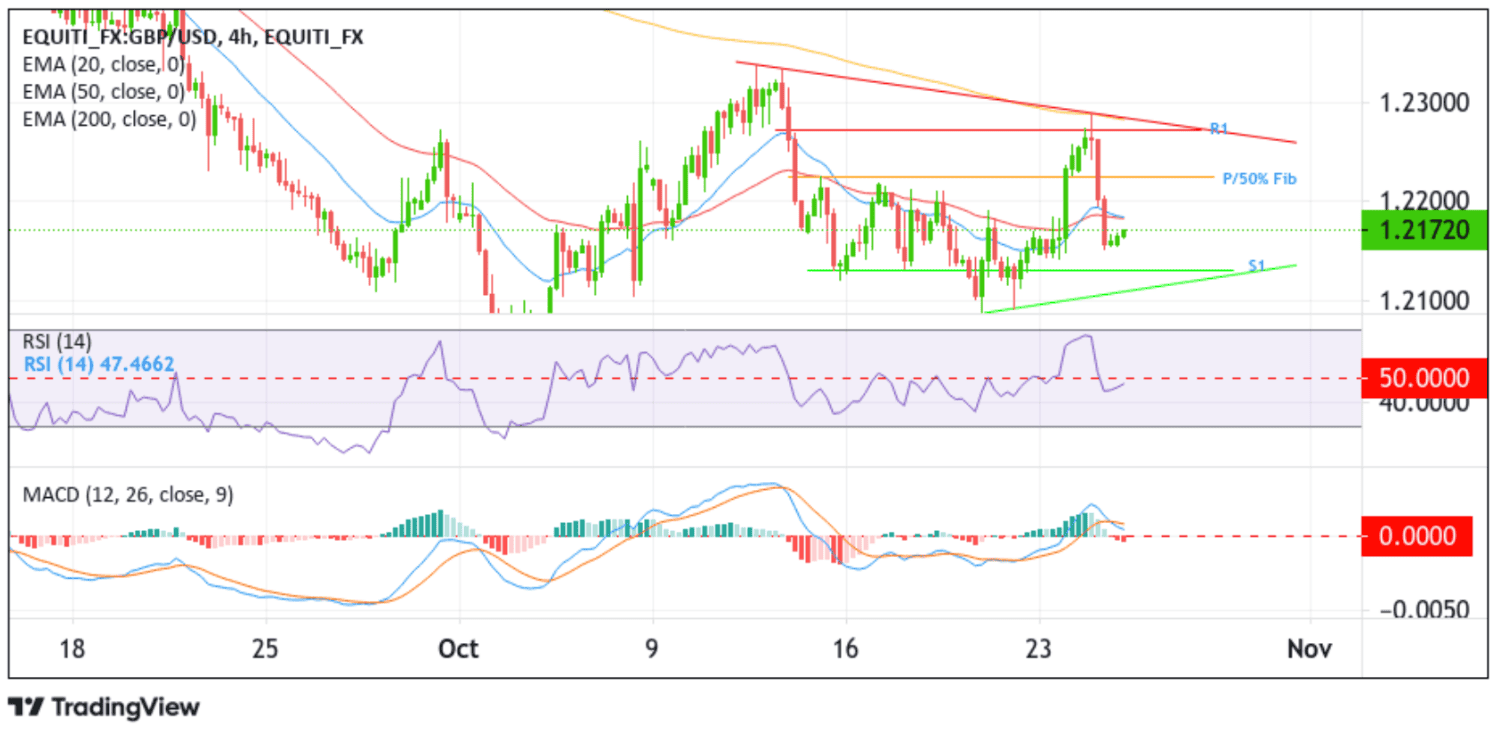Click the current price label 1.21720
Screen dimensions: 1497x742
(x=1424, y=230)
